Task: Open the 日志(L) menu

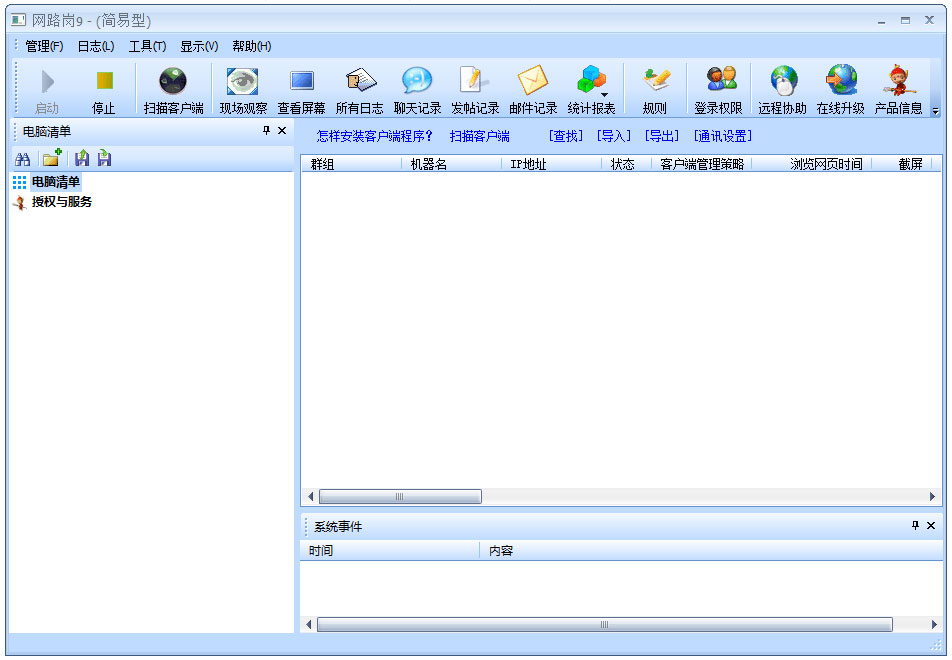Action: 96,46
